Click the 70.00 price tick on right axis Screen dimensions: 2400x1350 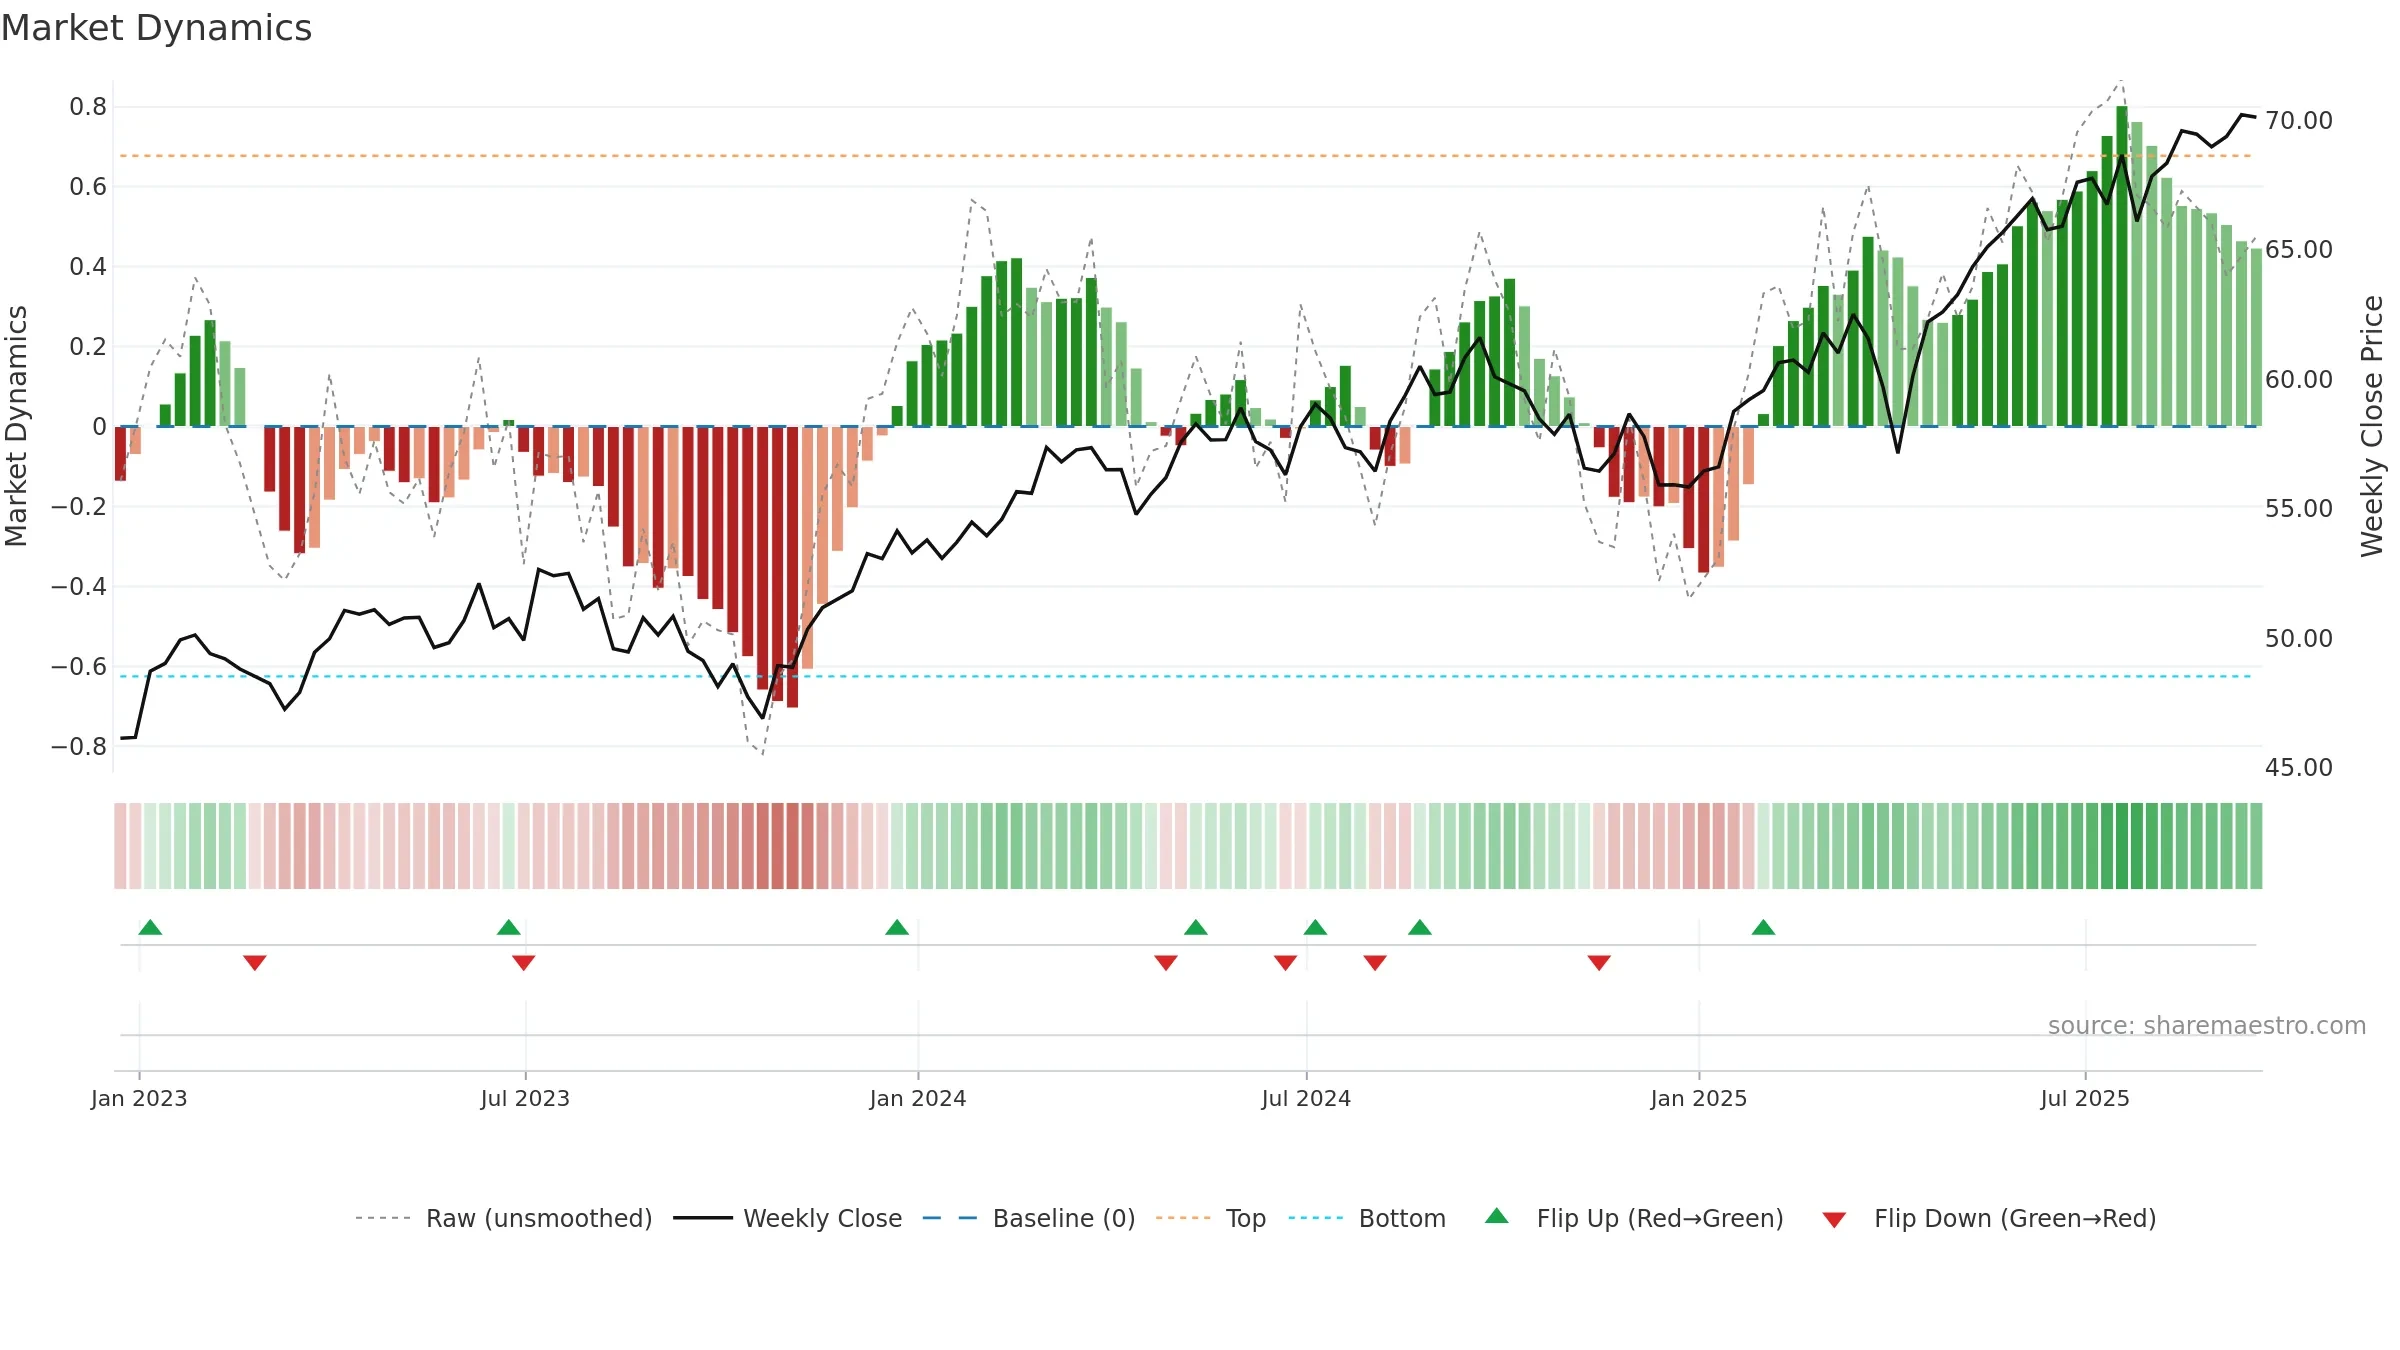[x=2298, y=121]
